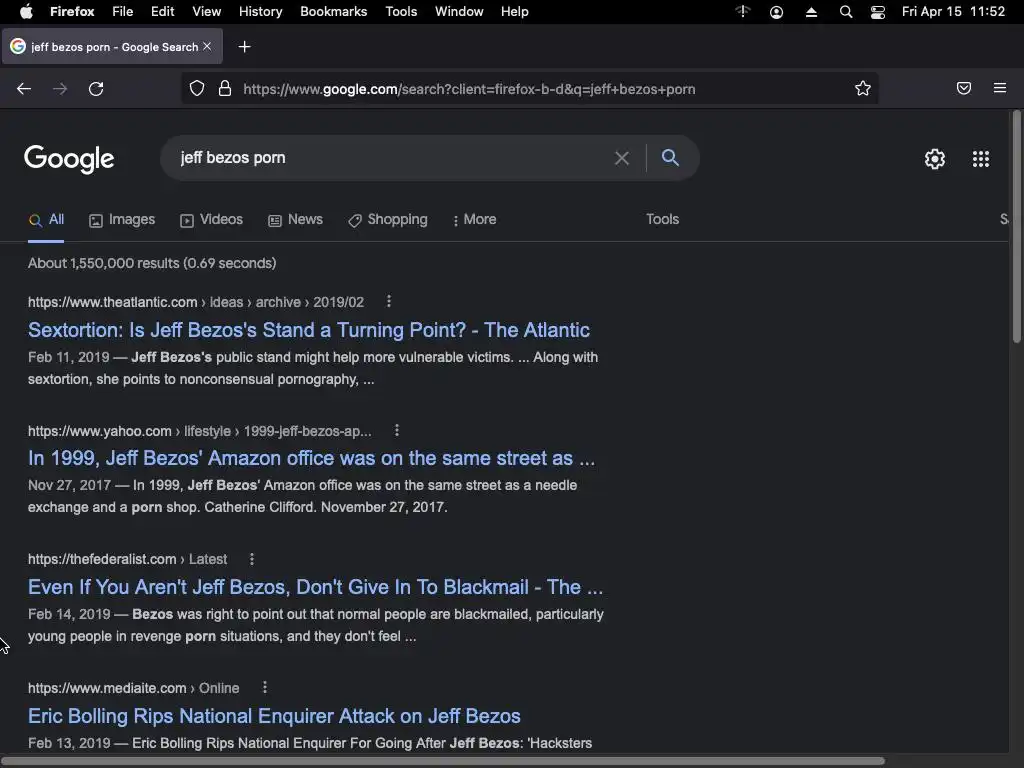Open the More search filters dropdown
The height and width of the screenshot is (768, 1024).
(x=474, y=219)
